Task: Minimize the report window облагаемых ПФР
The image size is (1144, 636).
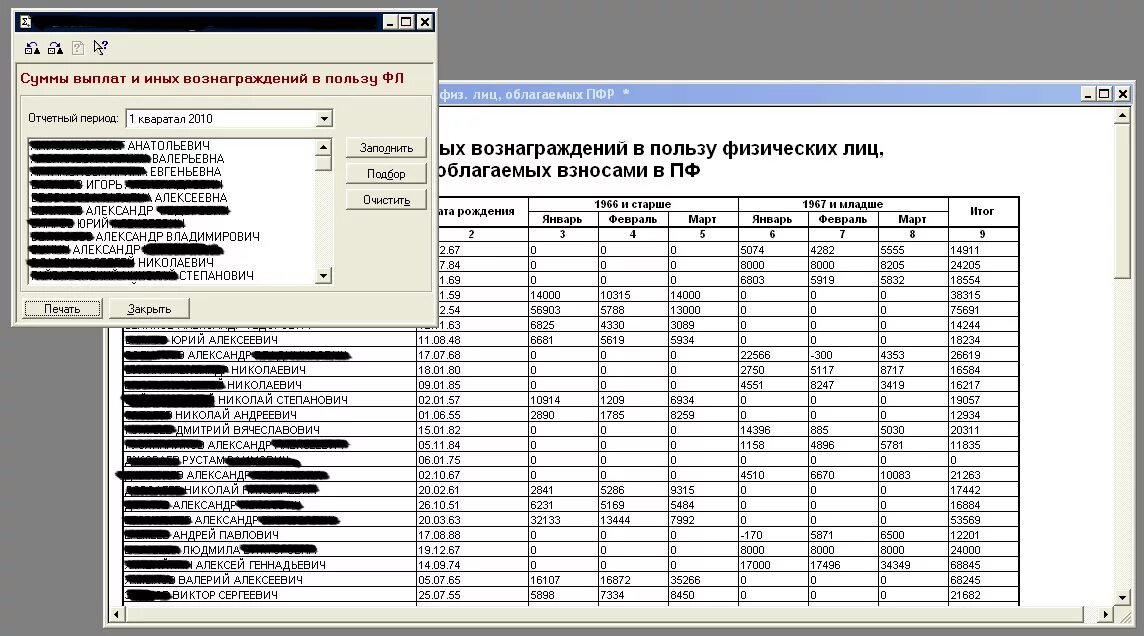Action: [x=1088, y=93]
